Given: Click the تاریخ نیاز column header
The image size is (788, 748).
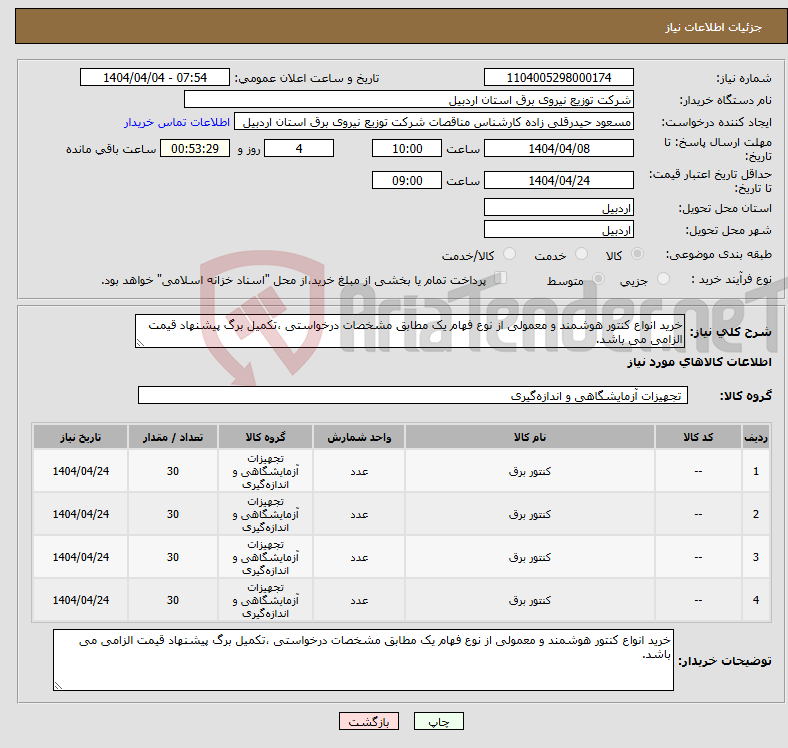Looking at the screenshot, I should 80,437.
